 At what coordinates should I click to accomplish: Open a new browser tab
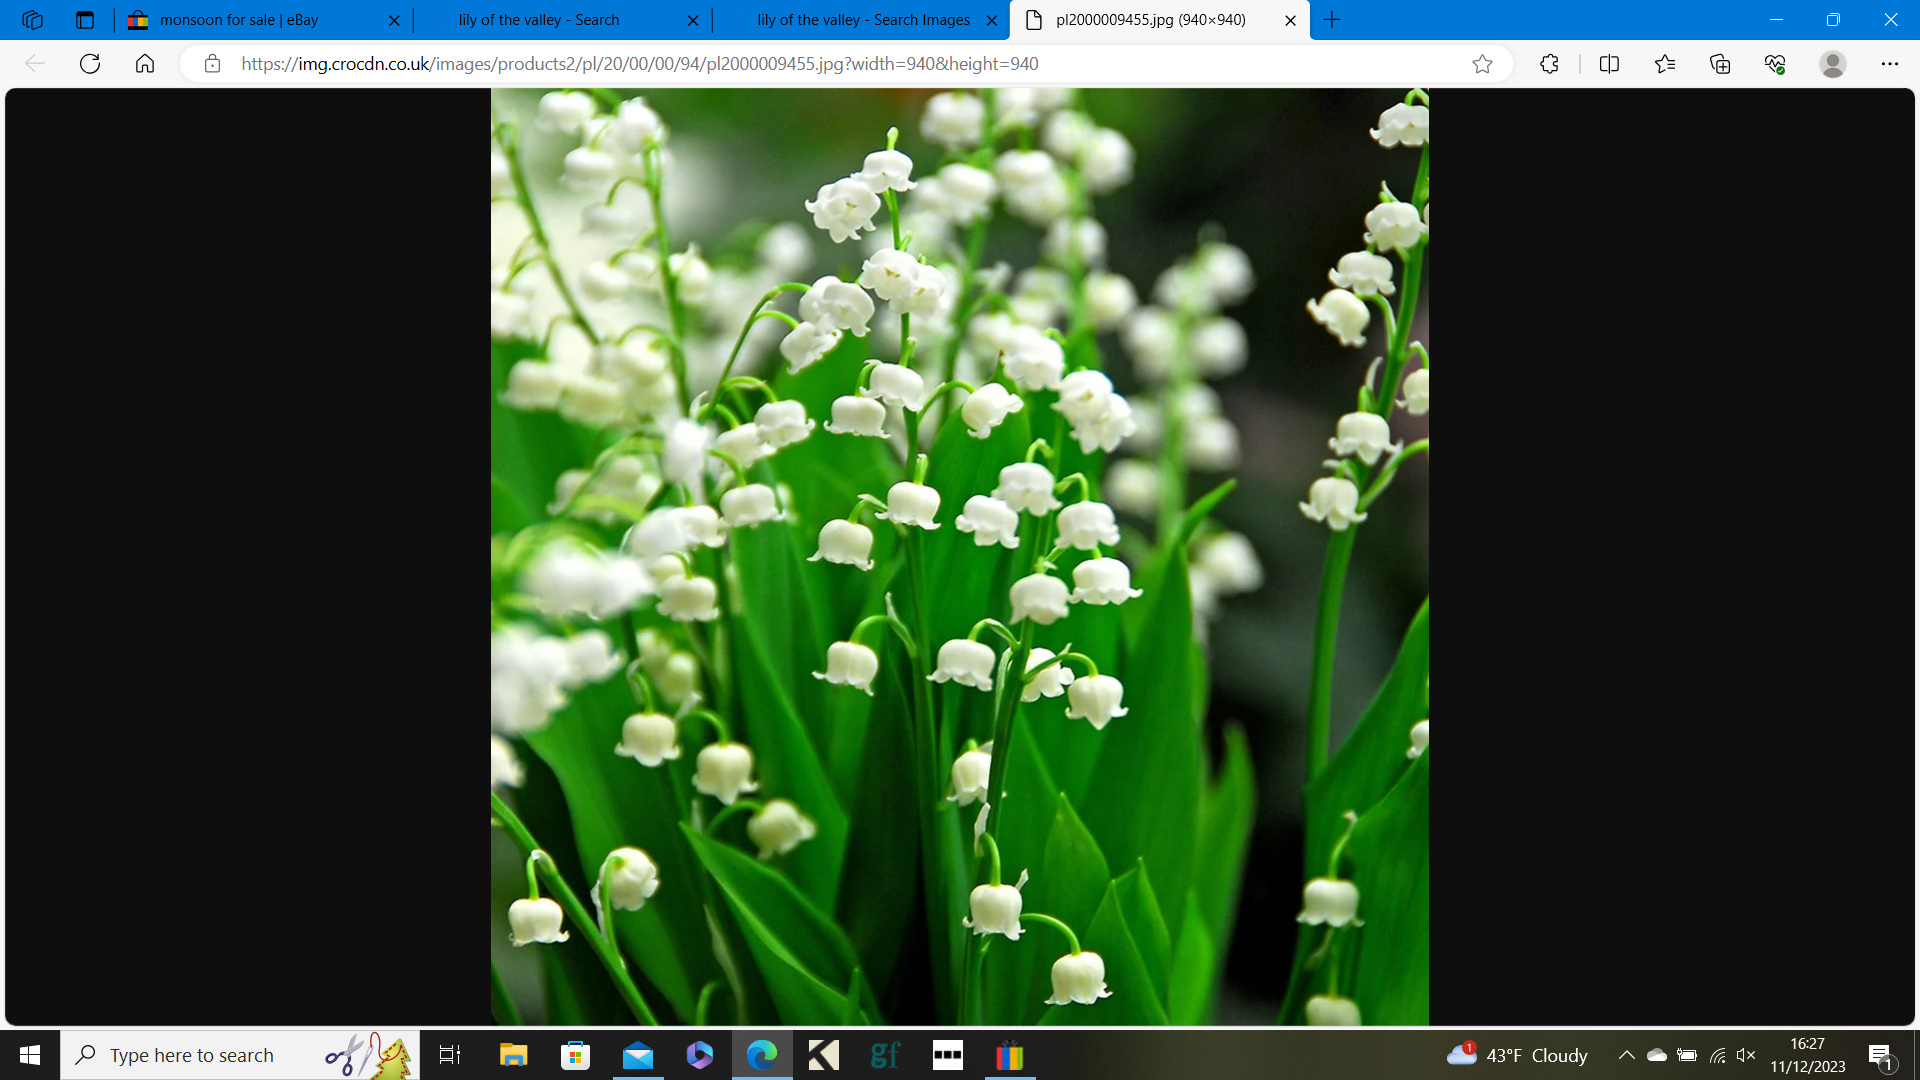coord(1332,20)
